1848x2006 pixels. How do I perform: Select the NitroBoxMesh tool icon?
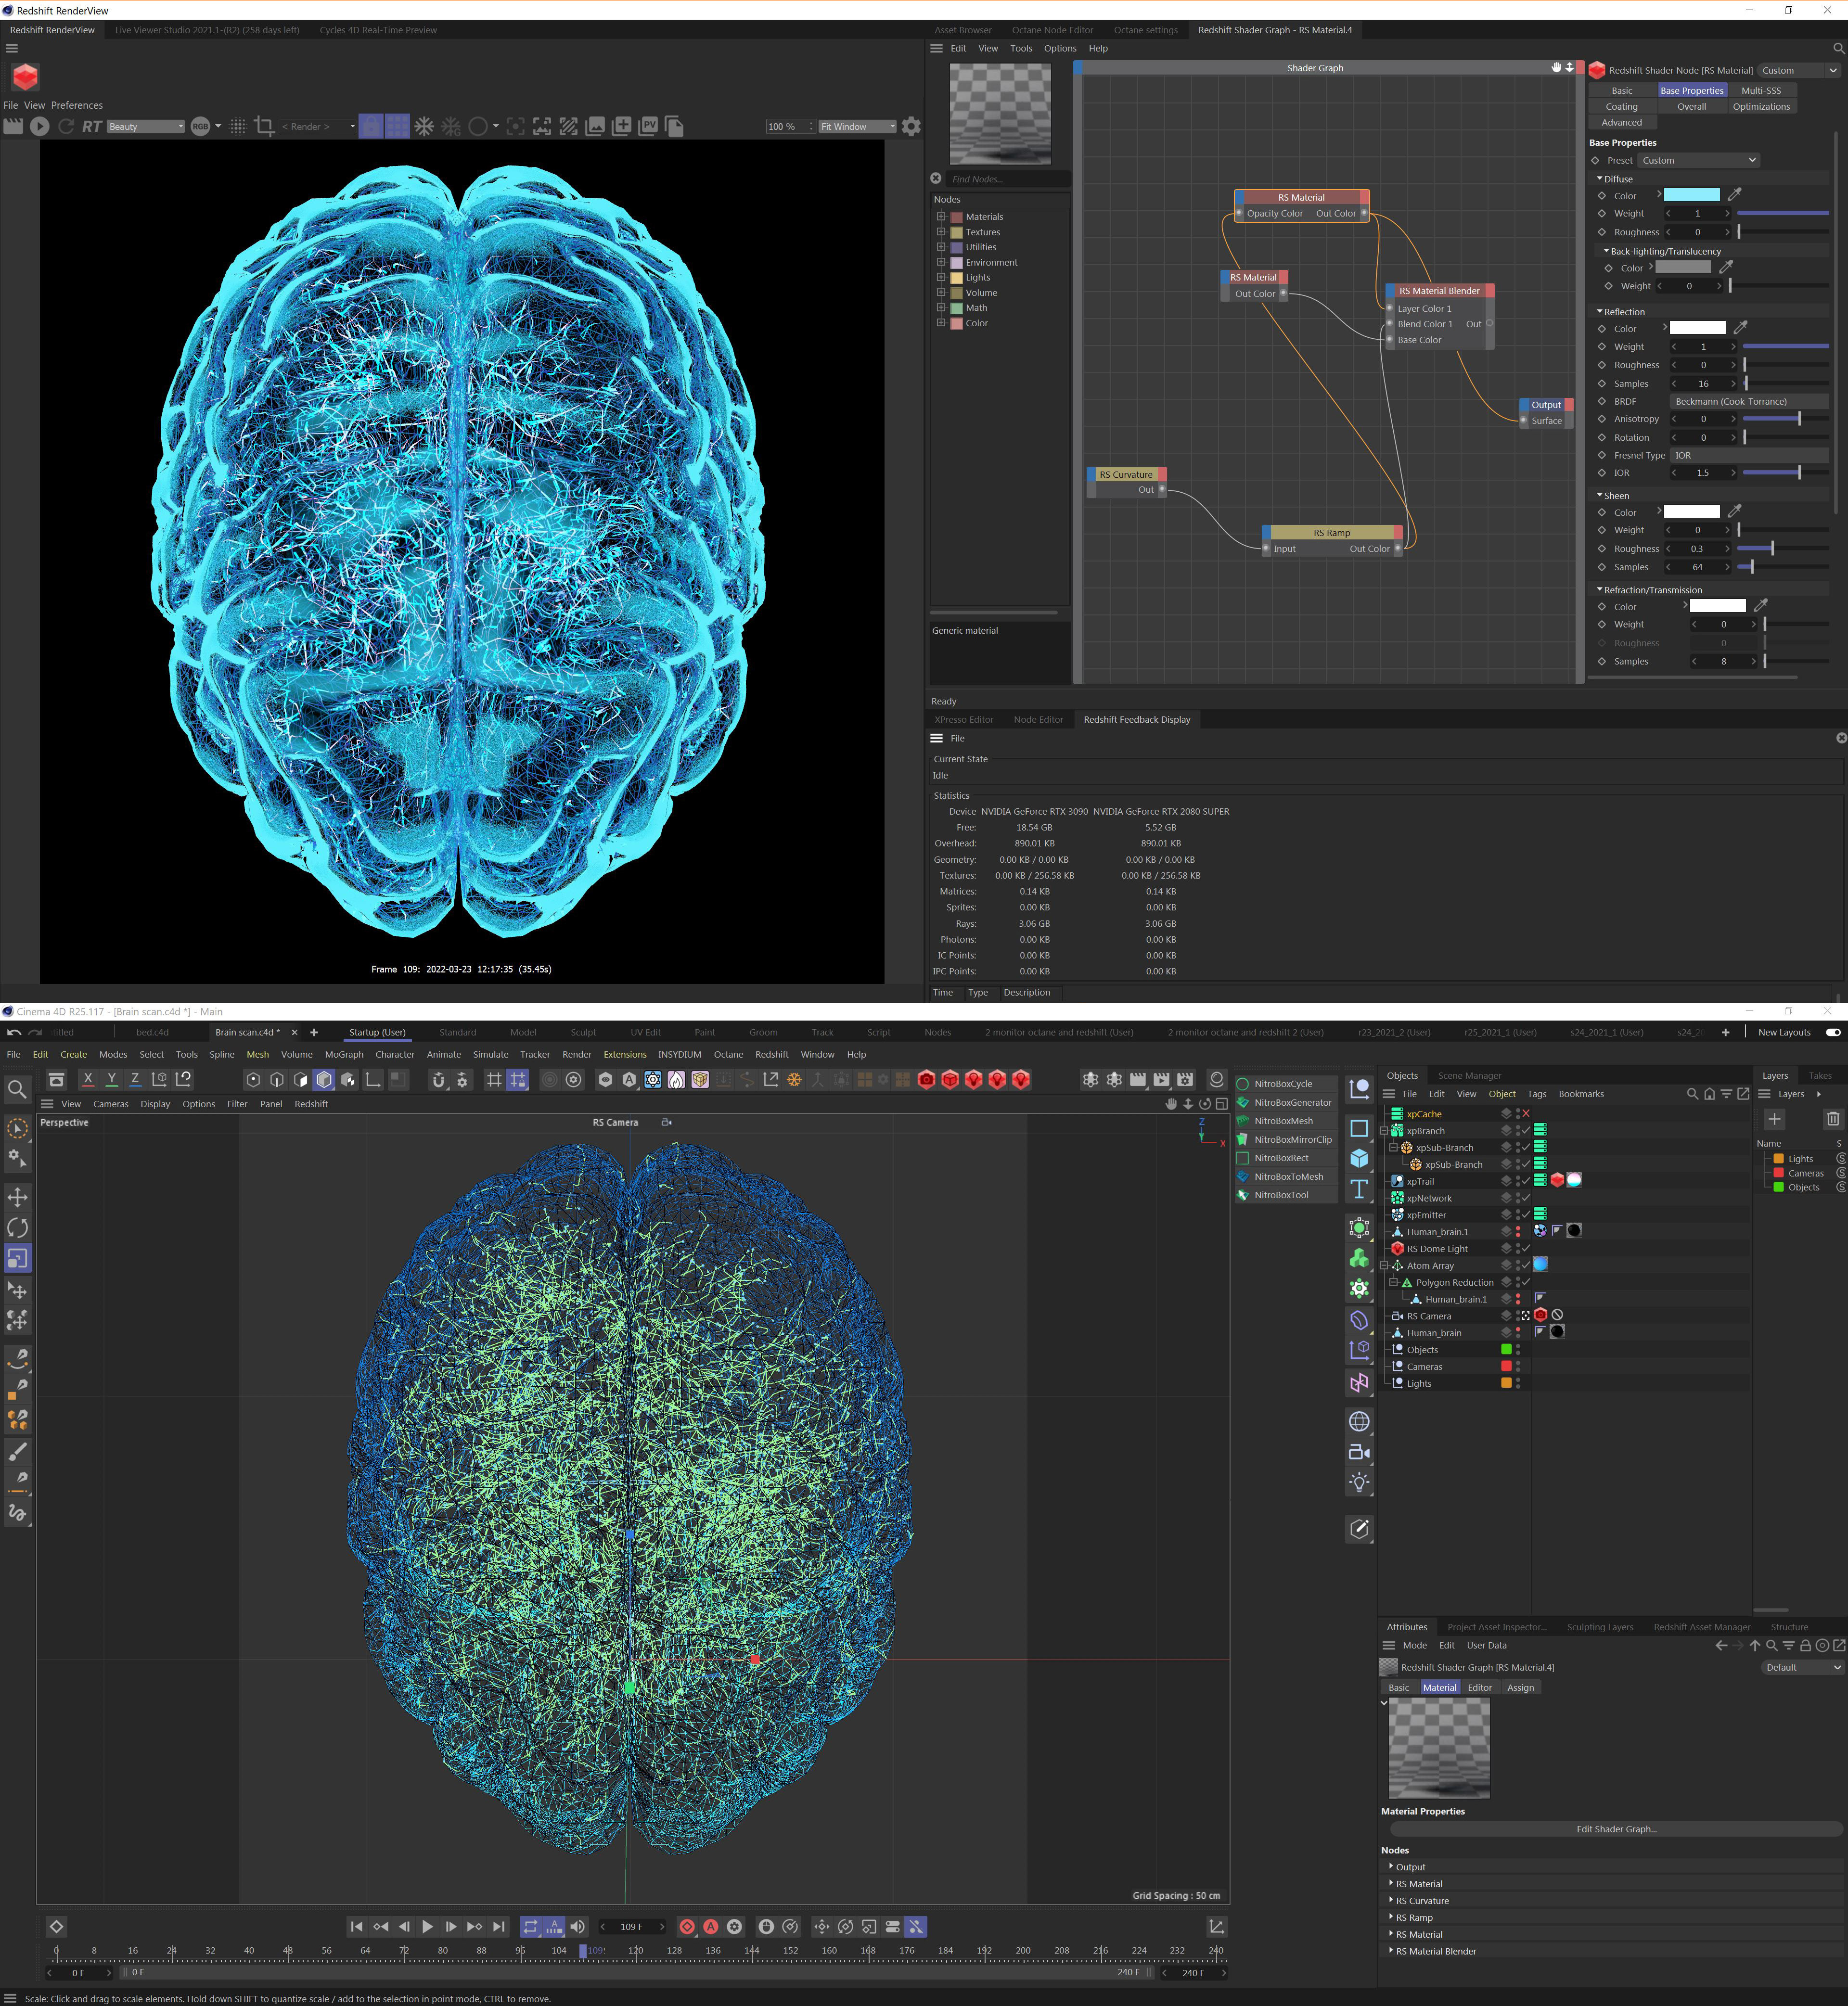(1243, 1120)
